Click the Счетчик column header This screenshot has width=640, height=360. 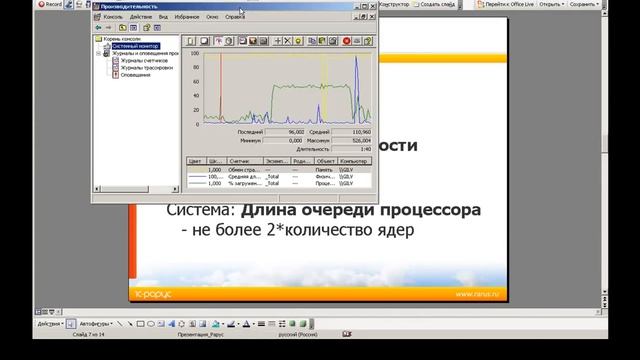click(244, 161)
